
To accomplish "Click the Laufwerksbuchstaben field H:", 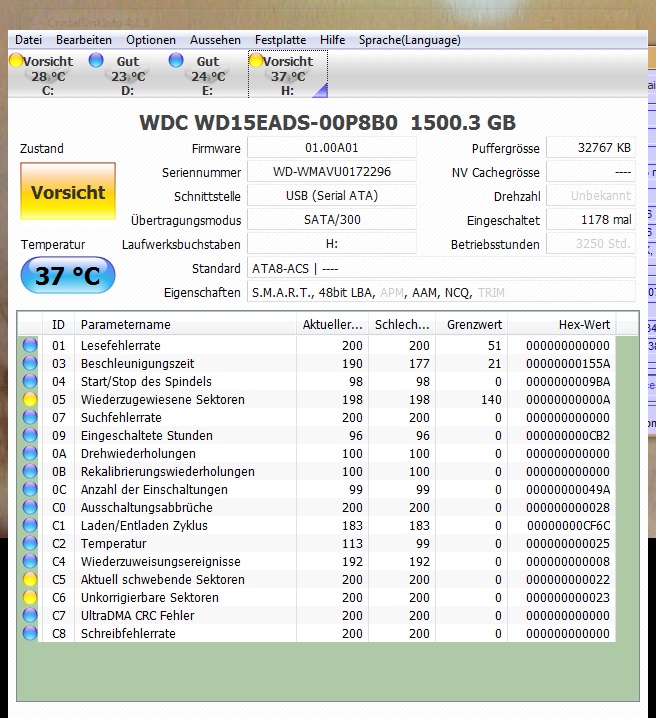I will pos(332,244).
